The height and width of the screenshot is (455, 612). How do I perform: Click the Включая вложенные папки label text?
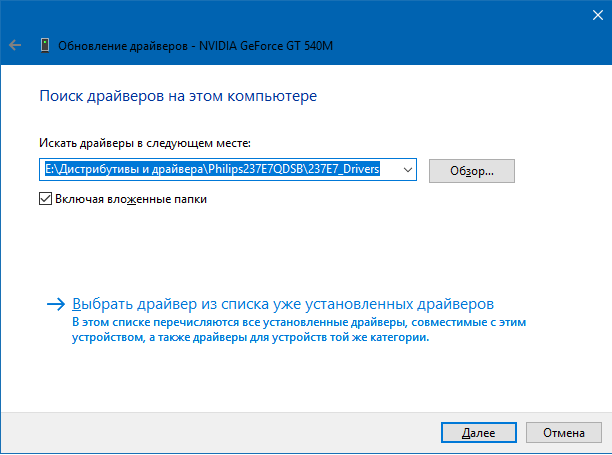131,199
